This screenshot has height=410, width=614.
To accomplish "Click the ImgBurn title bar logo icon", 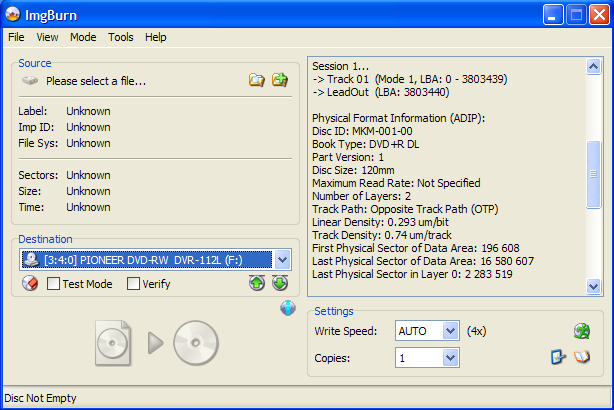I will [13, 14].
